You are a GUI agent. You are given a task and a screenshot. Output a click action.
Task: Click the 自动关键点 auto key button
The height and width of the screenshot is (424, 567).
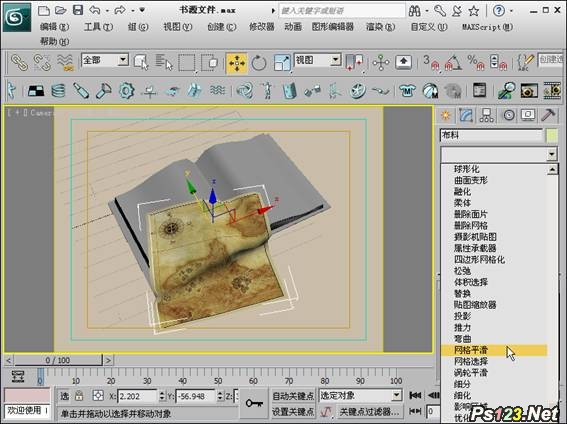pos(293,396)
